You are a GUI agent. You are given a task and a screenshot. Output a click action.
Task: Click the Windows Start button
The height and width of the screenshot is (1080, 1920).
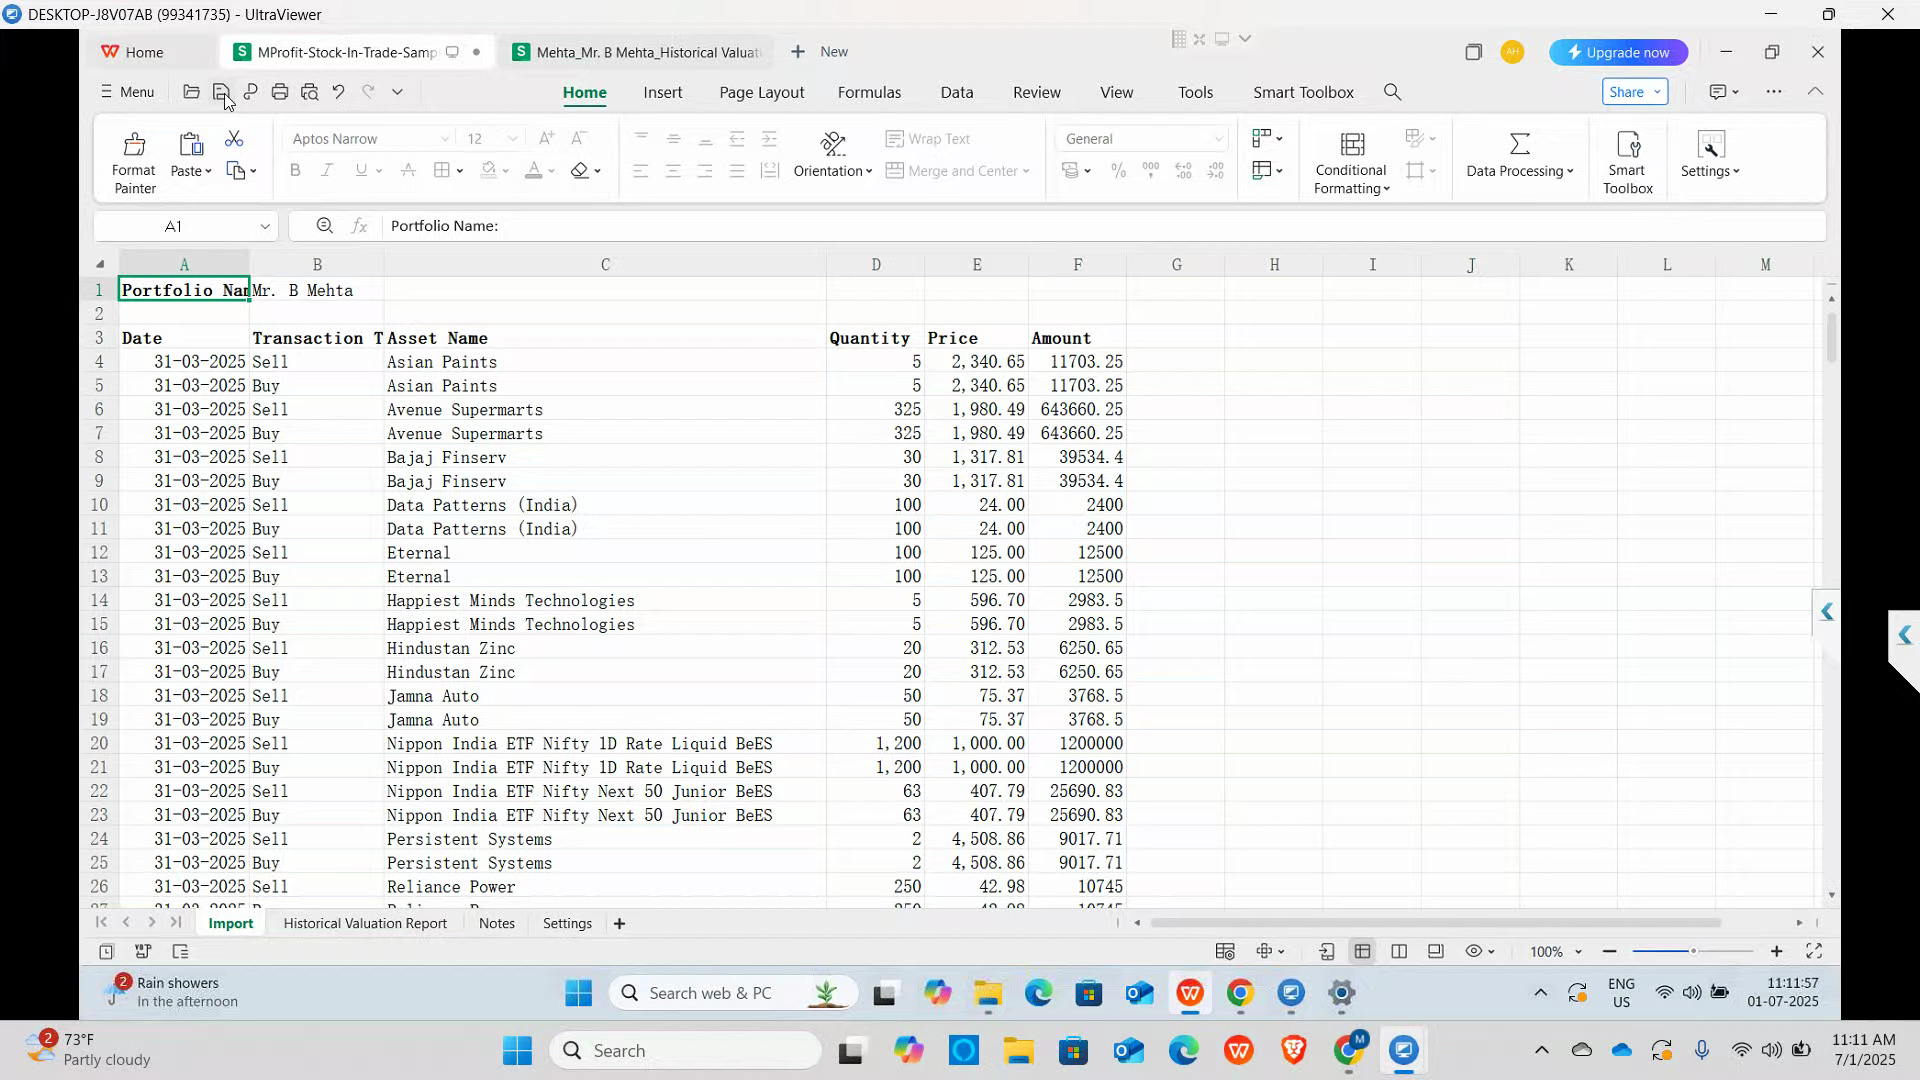pyautogui.click(x=517, y=1050)
